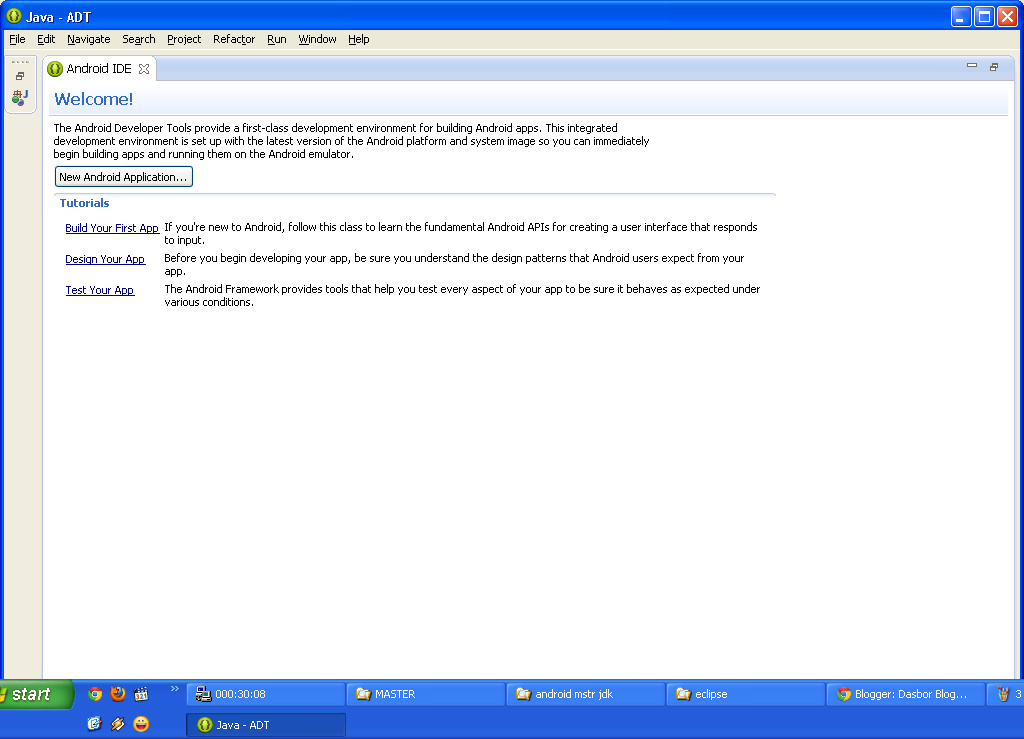Open the orange pencil quick launch icon

118,723
